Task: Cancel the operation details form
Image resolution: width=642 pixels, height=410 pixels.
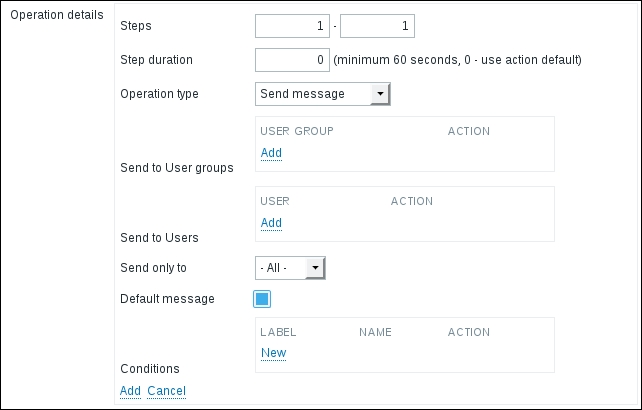Action: click(x=166, y=391)
